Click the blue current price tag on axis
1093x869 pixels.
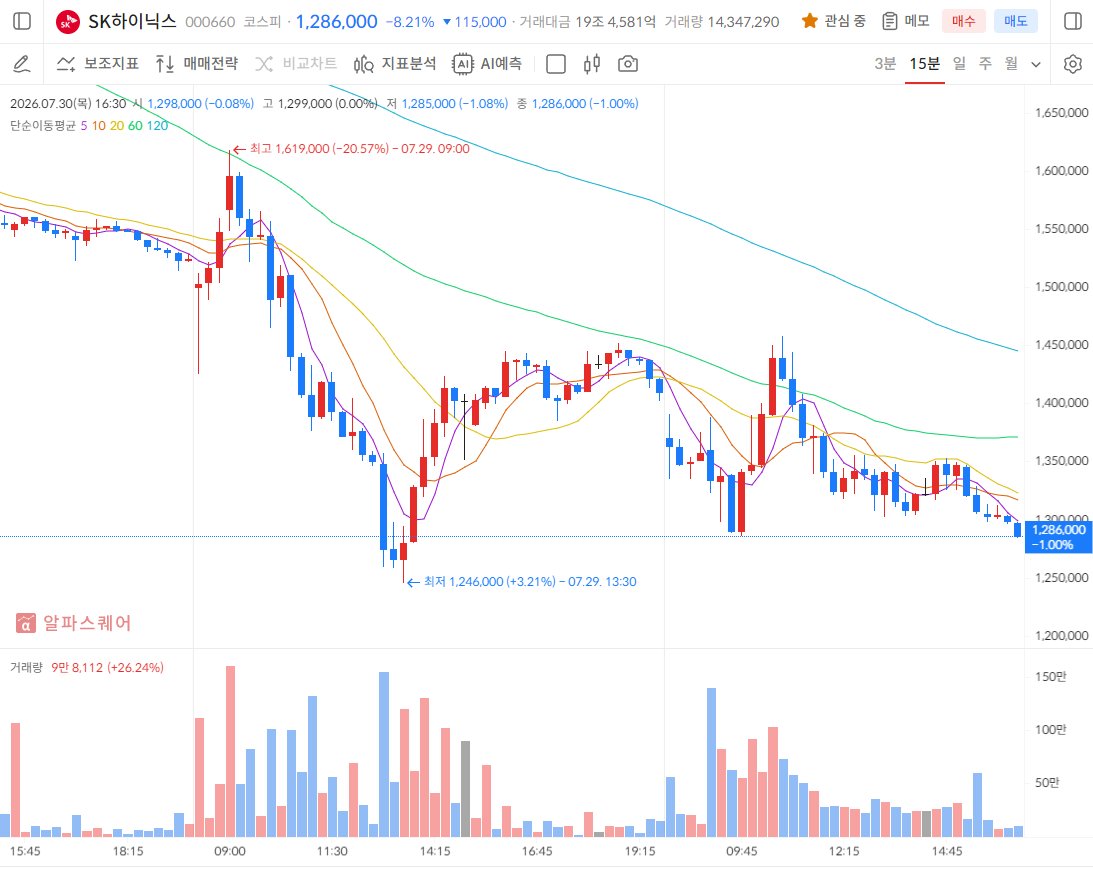pyautogui.click(x=1058, y=537)
